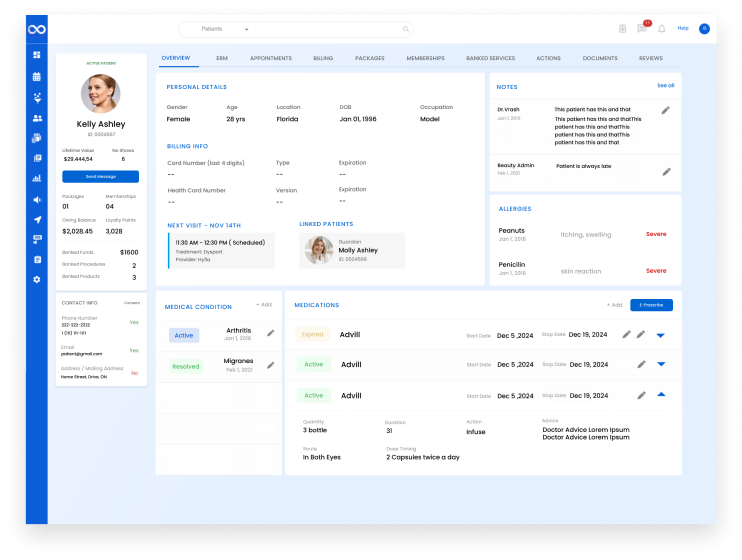This screenshot has width=742, height=560.
Task: Open the bar chart reports icon in sidebar
Action: (x=37, y=178)
